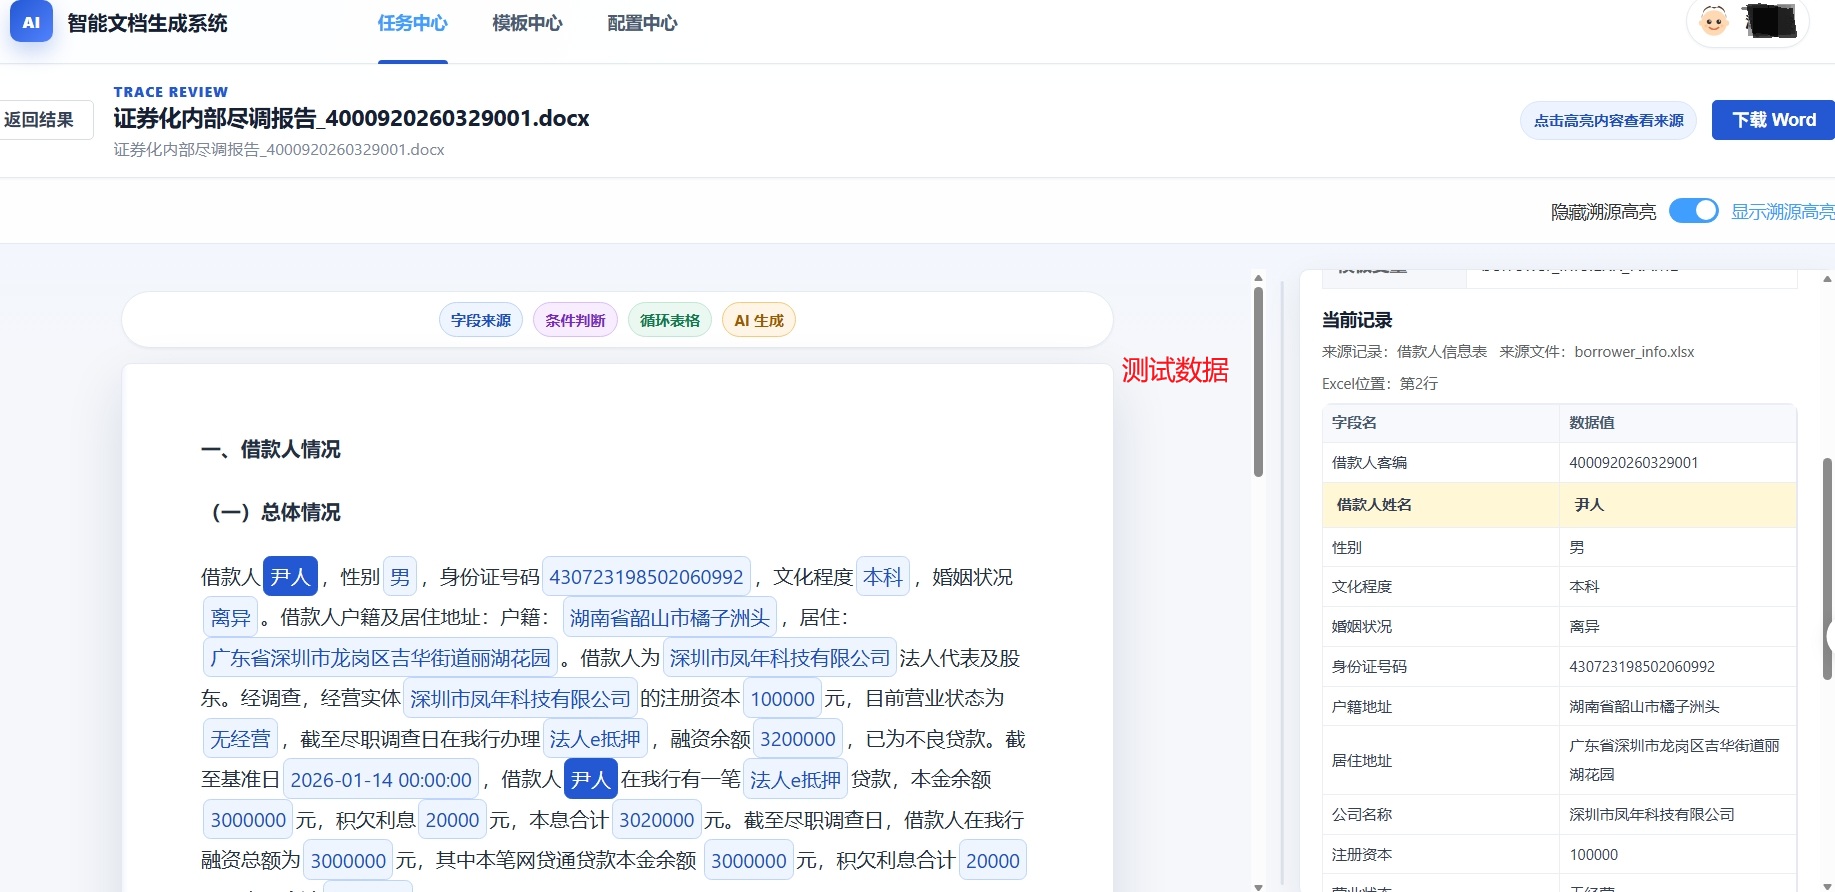Click 婚姻状况 row in record table
1835x892 pixels.
point(1559,627)
